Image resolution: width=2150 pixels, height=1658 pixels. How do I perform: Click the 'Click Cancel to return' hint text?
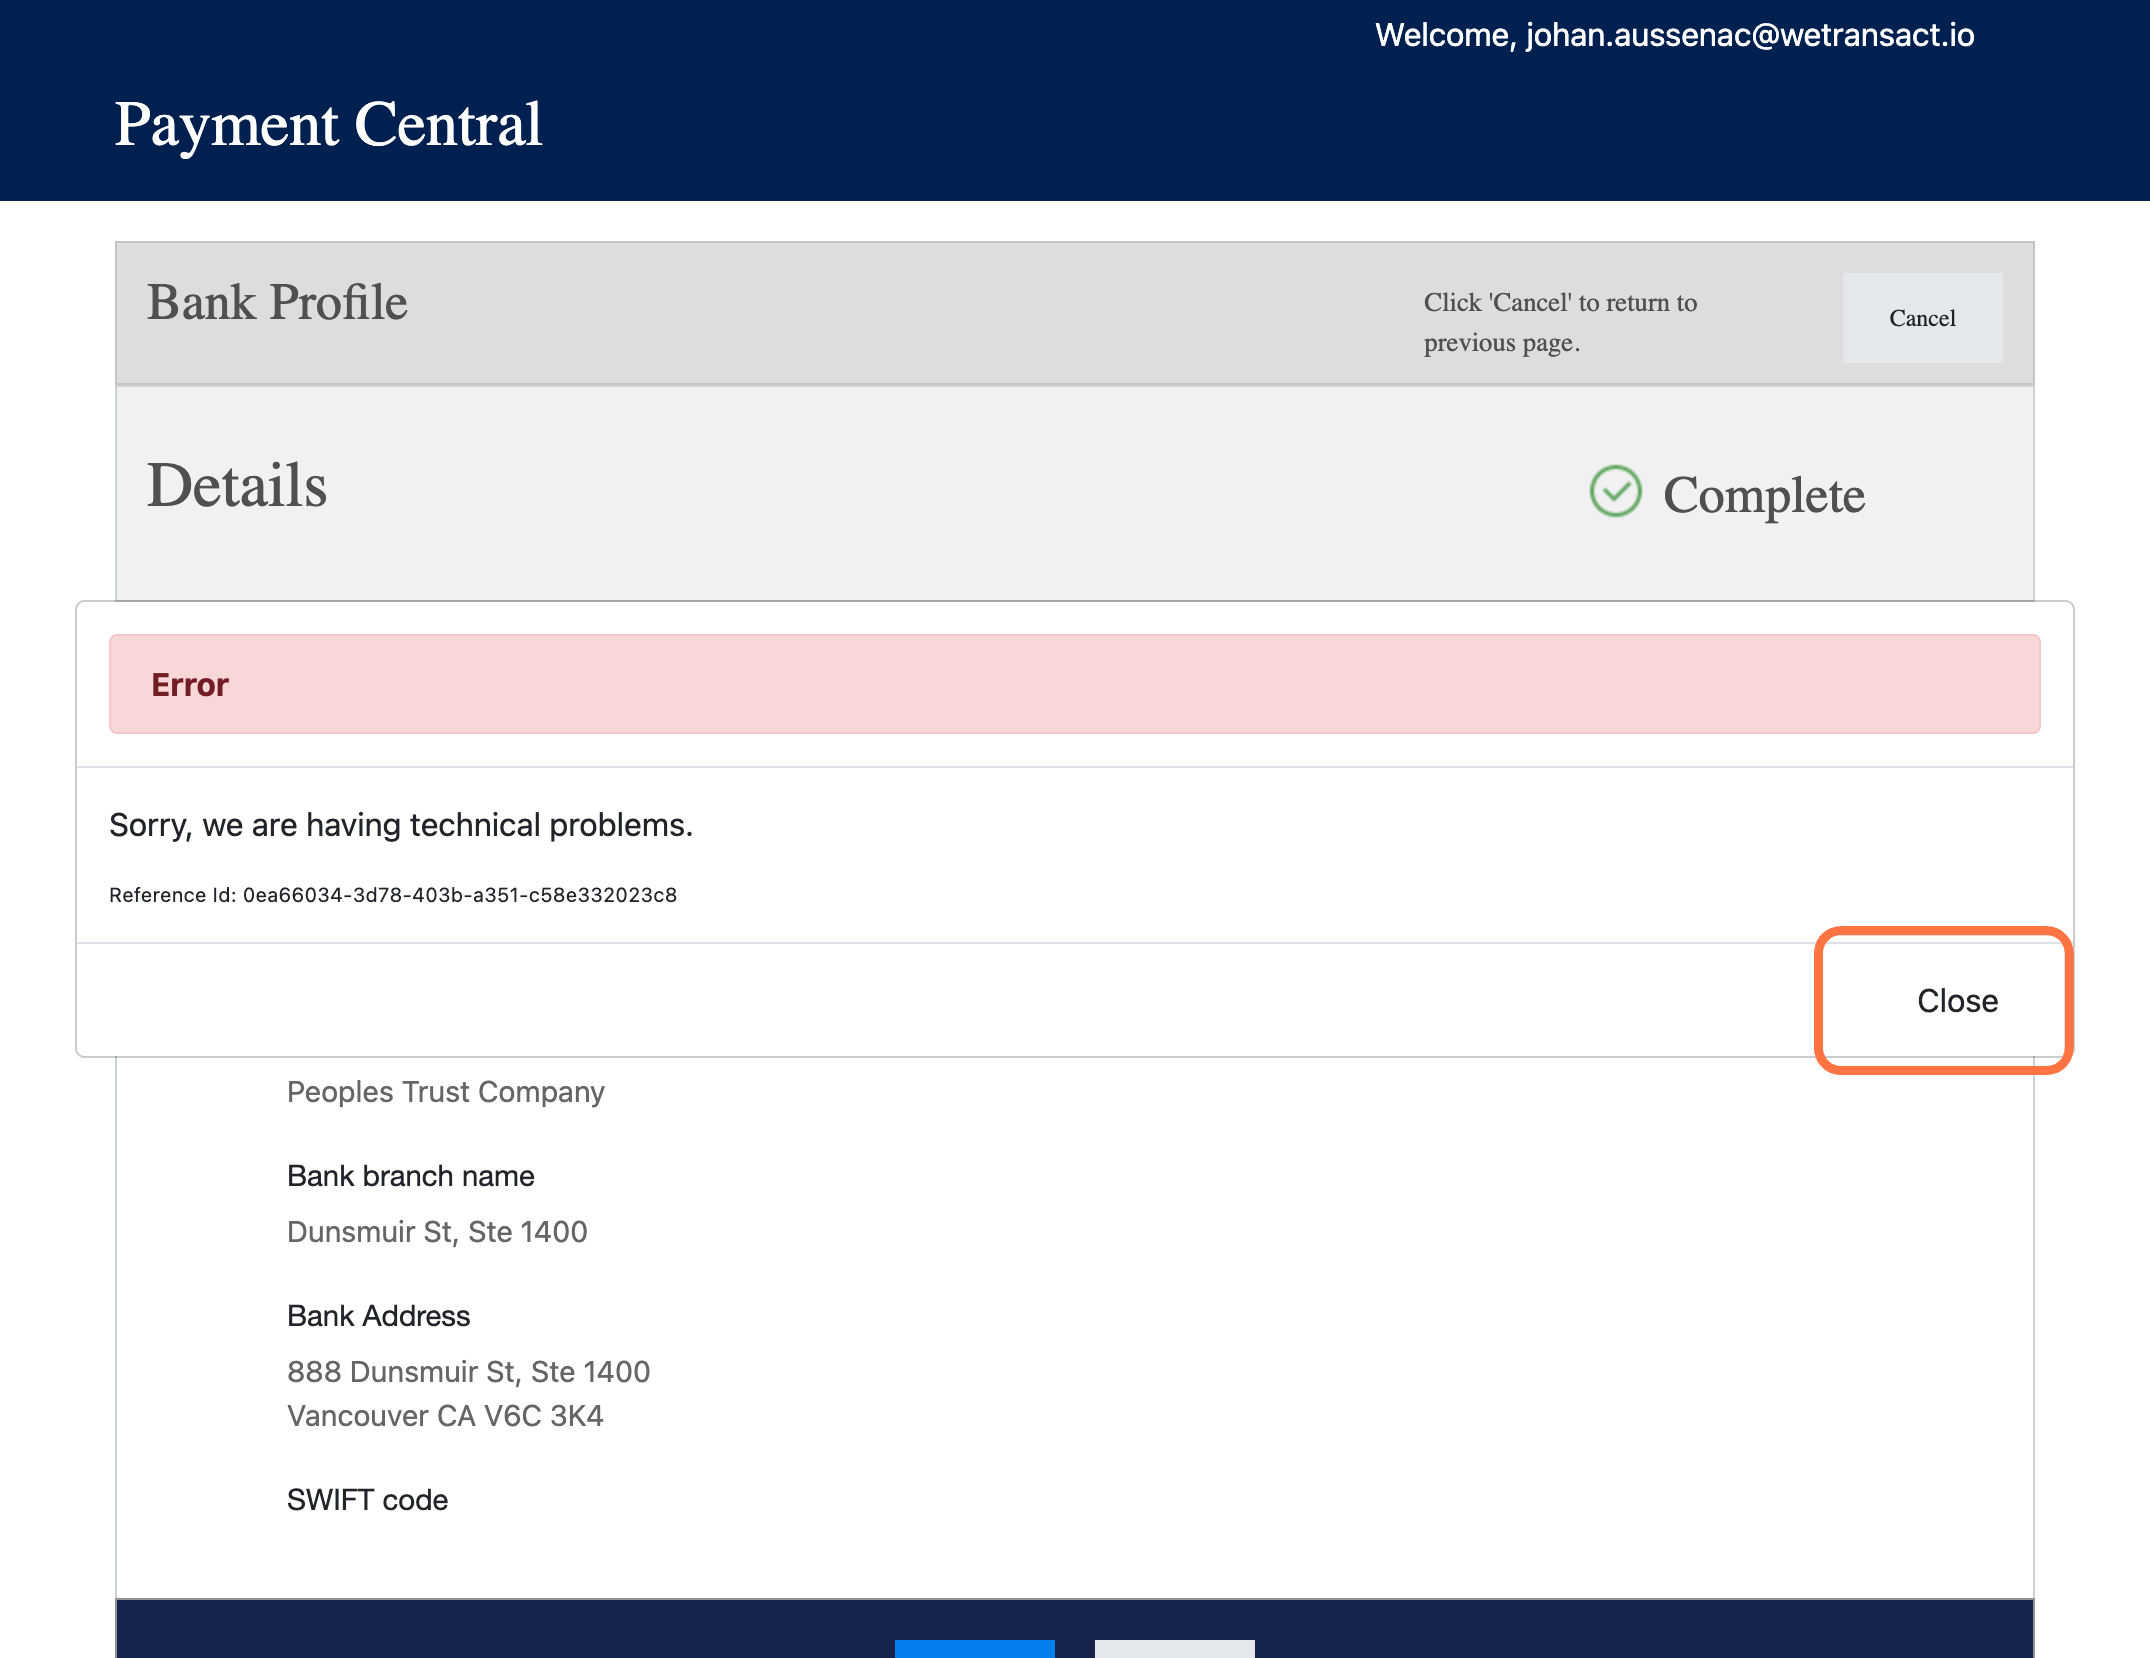coord(1560,322)
